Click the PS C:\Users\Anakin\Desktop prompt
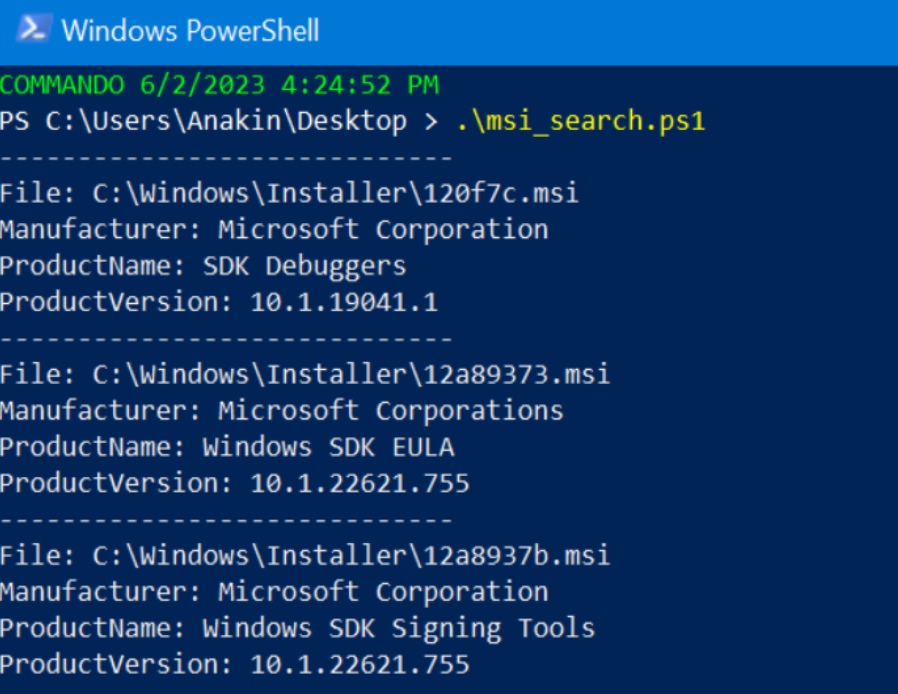The height and width of the screenshot is (694, 898). tap(203, 121)
